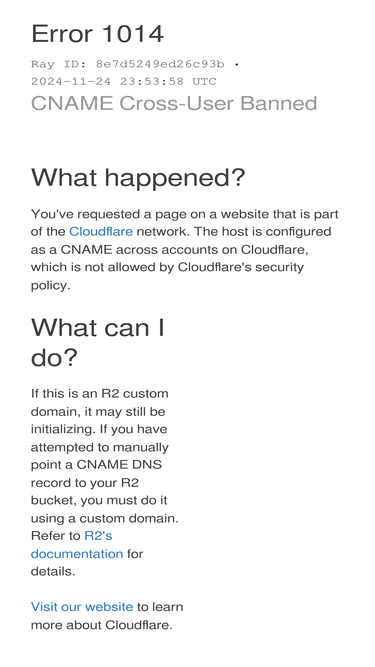Click the word policy. ending first paragraph
Image resolution: width=375 pixels, height=667 pixels.
[50, 285]
